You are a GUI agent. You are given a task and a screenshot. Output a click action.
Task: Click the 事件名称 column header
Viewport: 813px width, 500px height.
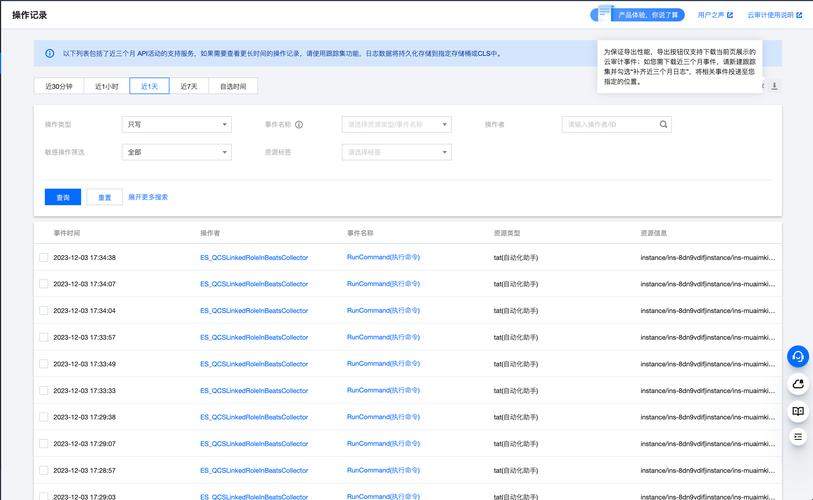click(360, 233)
